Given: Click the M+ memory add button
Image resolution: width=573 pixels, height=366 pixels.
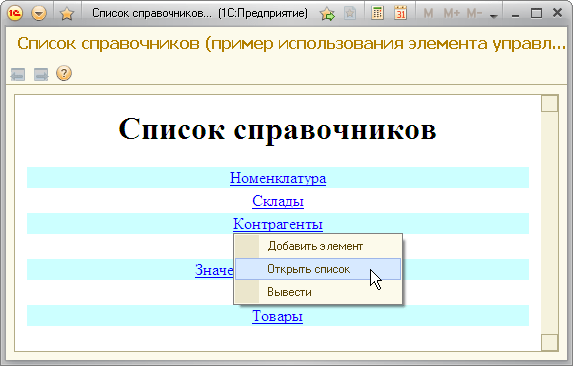Looking at the screenshot, I should click(x=452, y=14).
